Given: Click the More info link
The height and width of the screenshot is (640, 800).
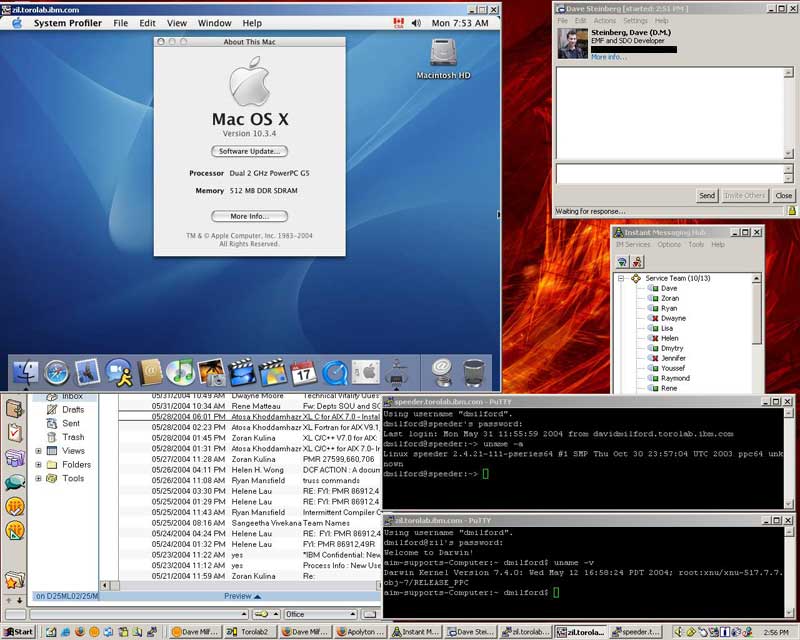Looking at the screenshot, I should click(x=607, y=57).
